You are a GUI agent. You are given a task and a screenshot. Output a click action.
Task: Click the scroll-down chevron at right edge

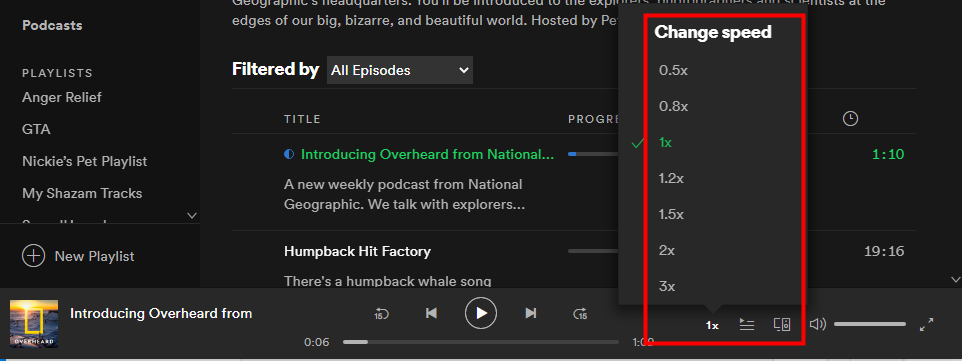click(x=955, y=279)
